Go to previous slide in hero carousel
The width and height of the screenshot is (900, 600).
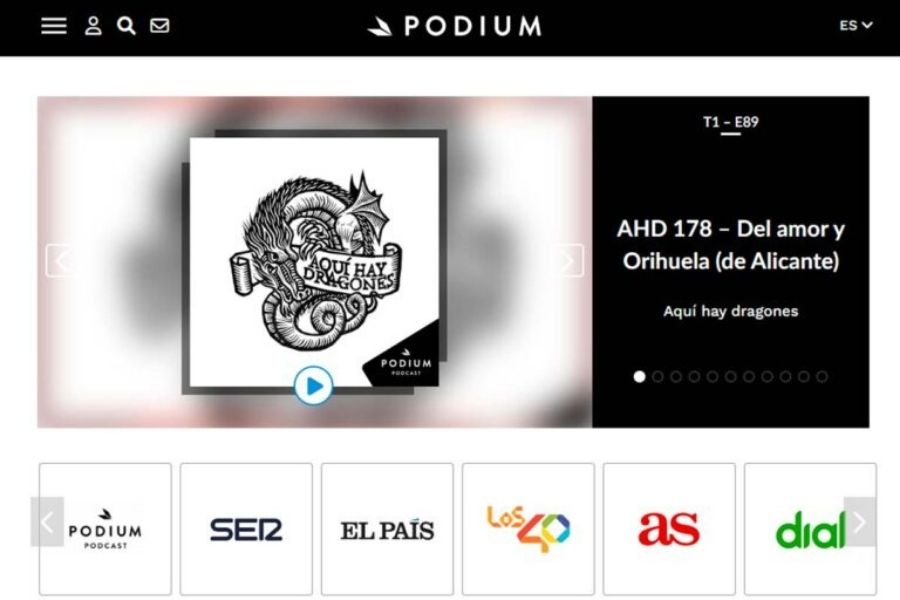pyautogui.click(x=61, y=261)
